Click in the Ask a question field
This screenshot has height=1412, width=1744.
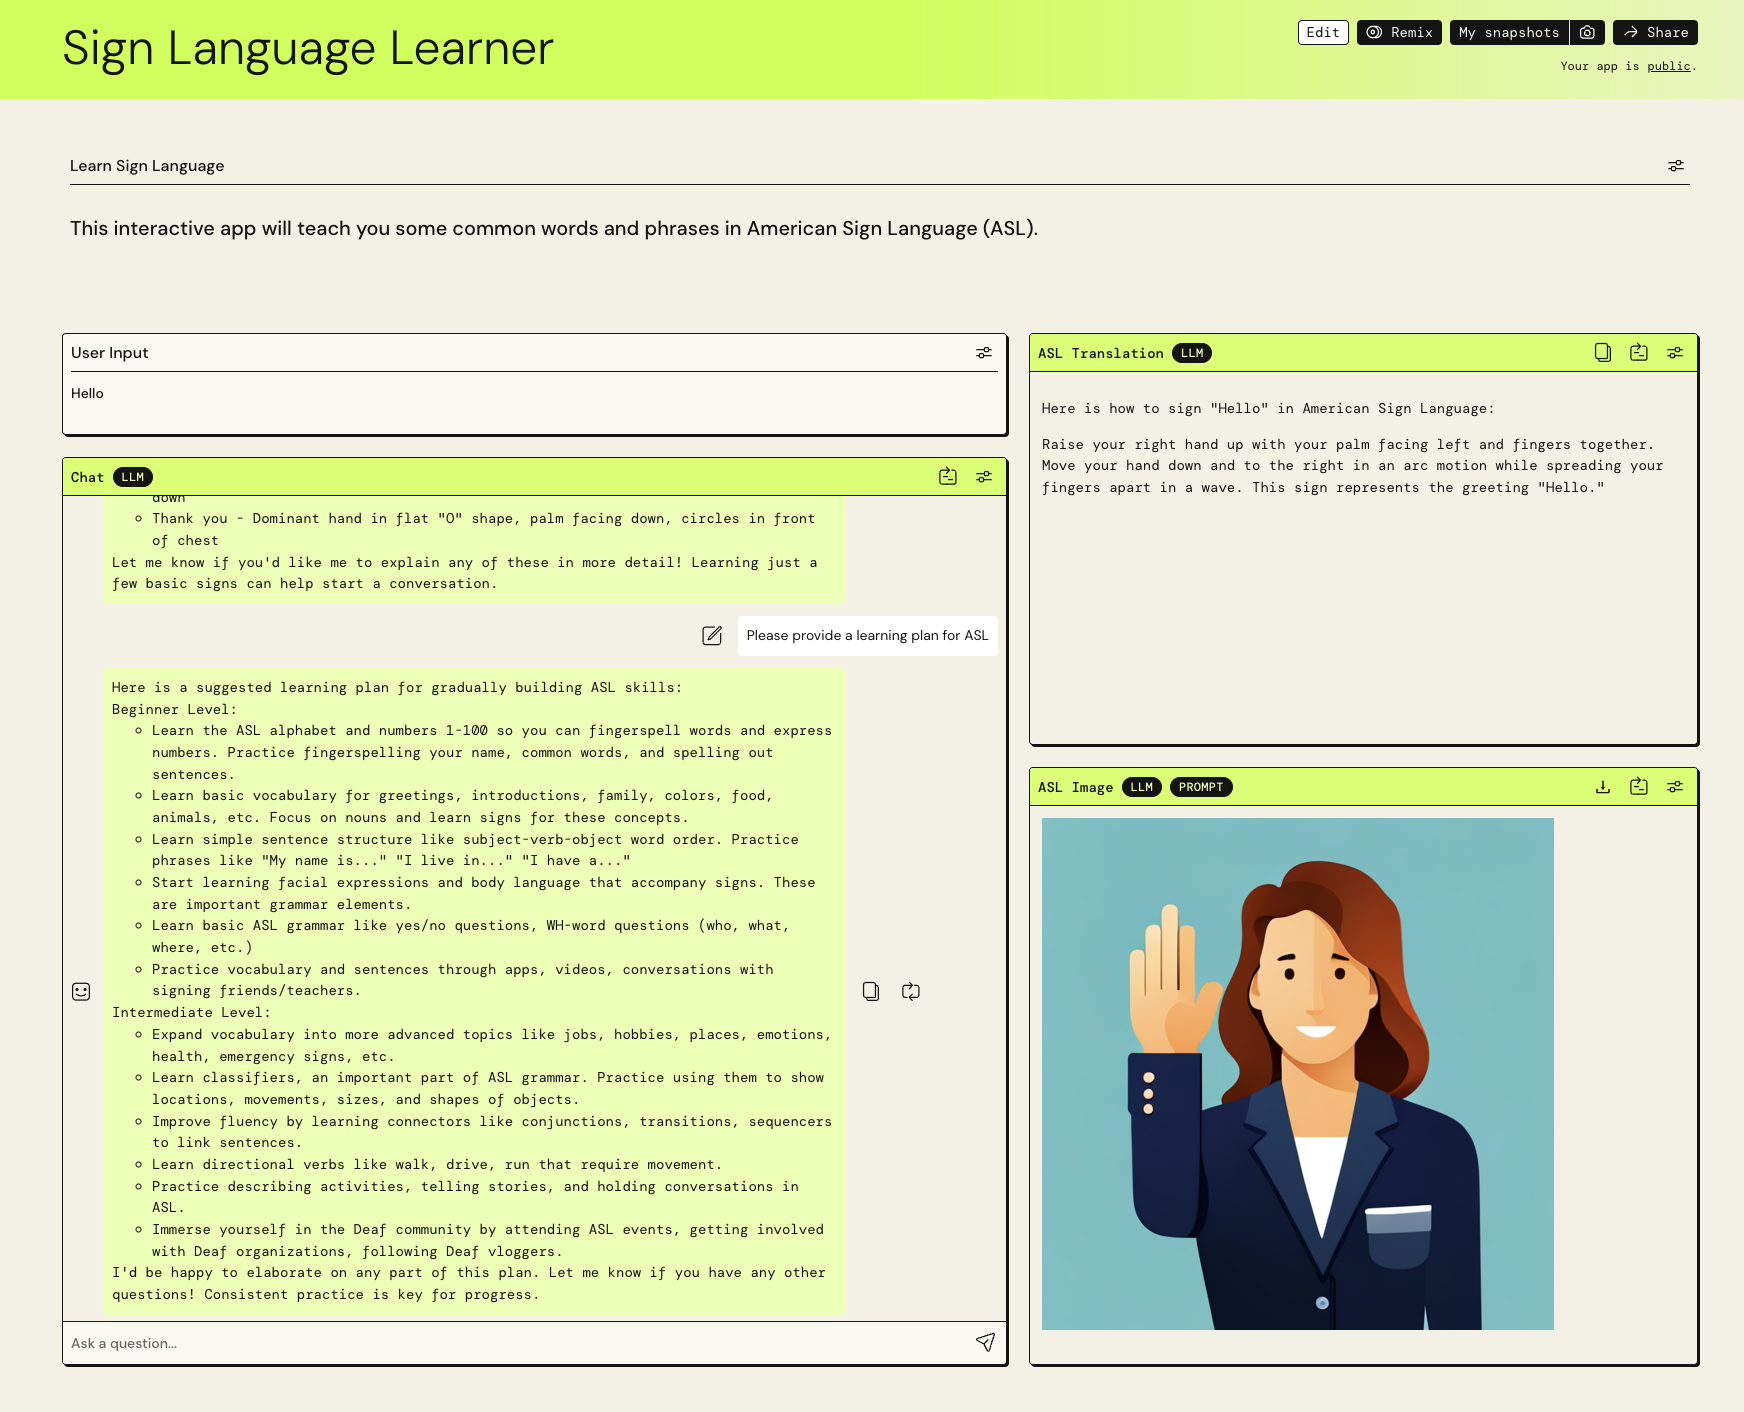400,1344
